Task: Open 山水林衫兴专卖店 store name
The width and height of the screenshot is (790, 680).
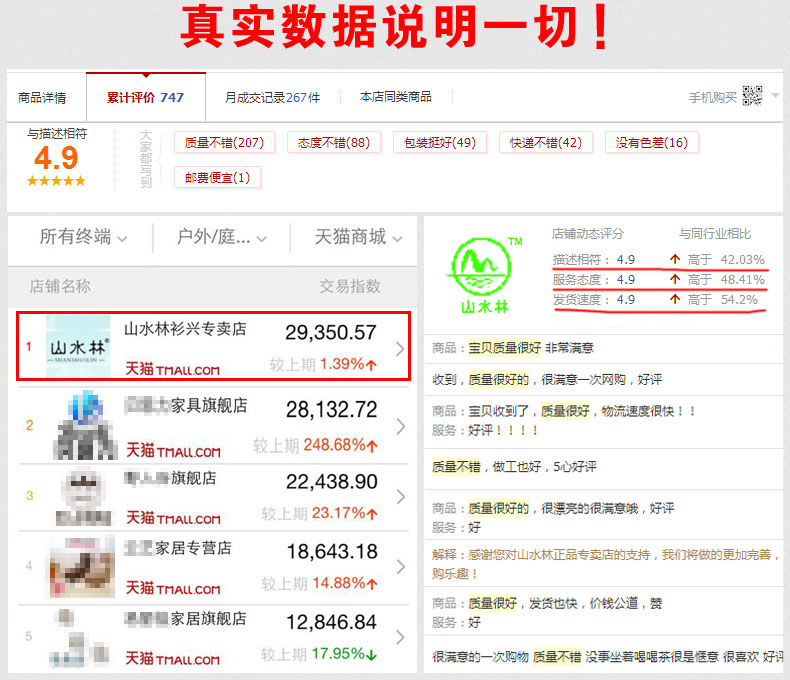Action: tap(185, 328)
